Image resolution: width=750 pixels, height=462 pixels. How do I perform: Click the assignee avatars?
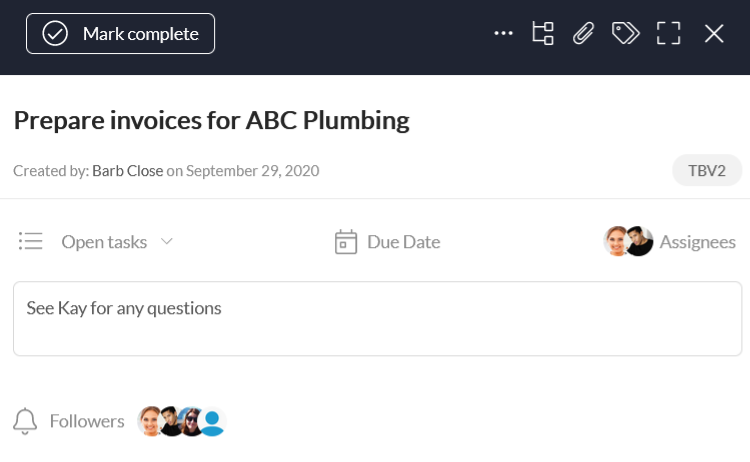(x=628, y=241)
